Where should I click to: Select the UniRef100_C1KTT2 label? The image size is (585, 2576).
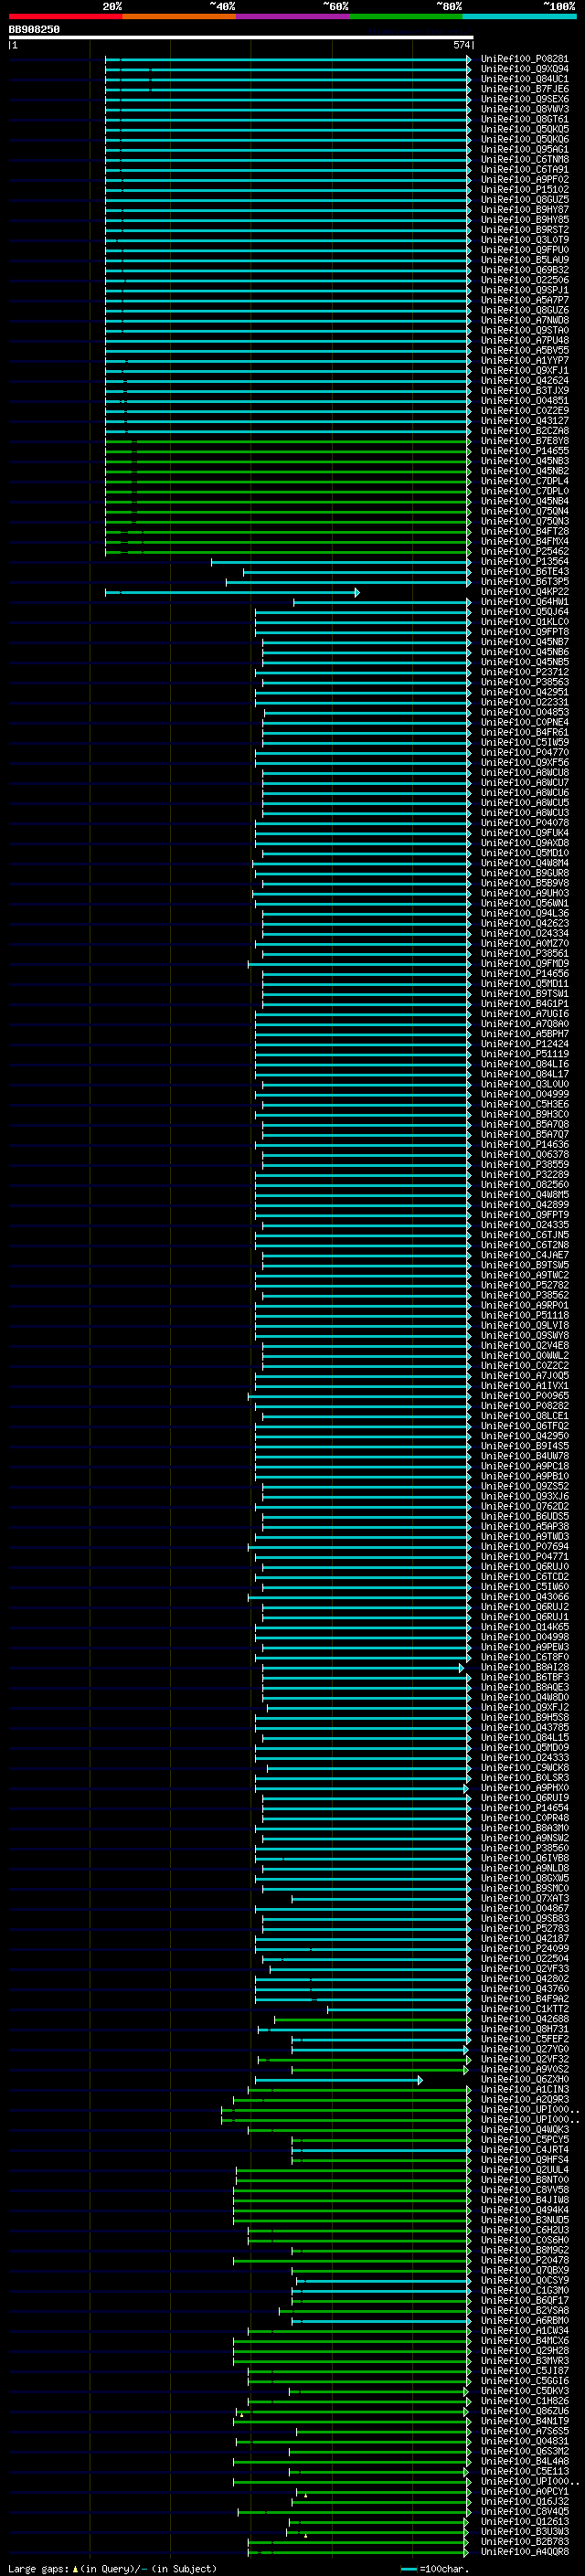(525, 2009)
